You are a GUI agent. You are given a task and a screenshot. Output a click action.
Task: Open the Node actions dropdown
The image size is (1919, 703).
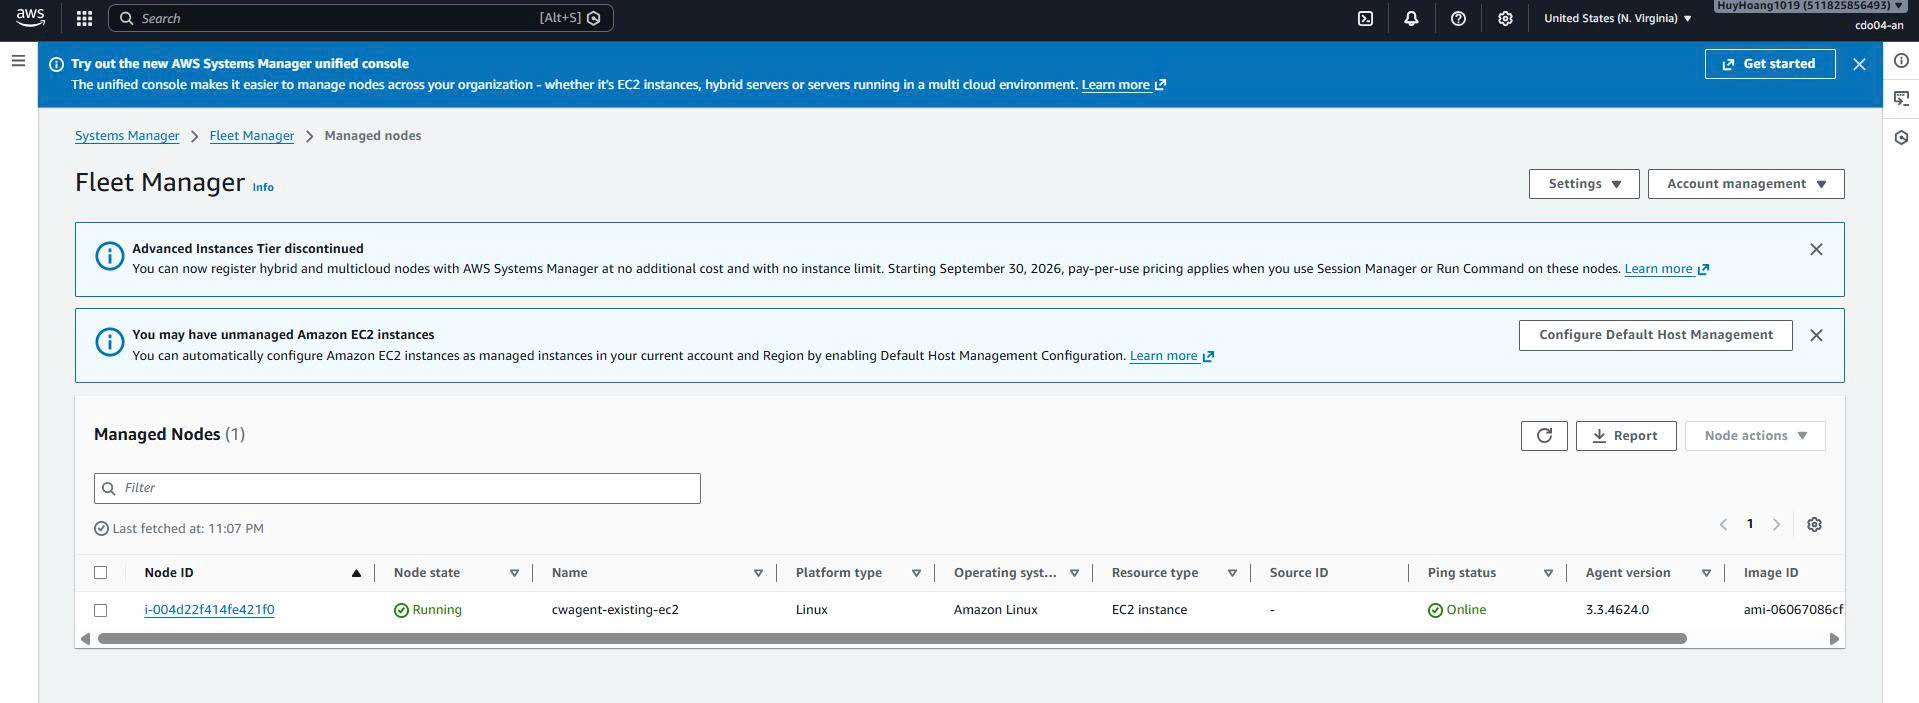click(x=1755, y=436)
